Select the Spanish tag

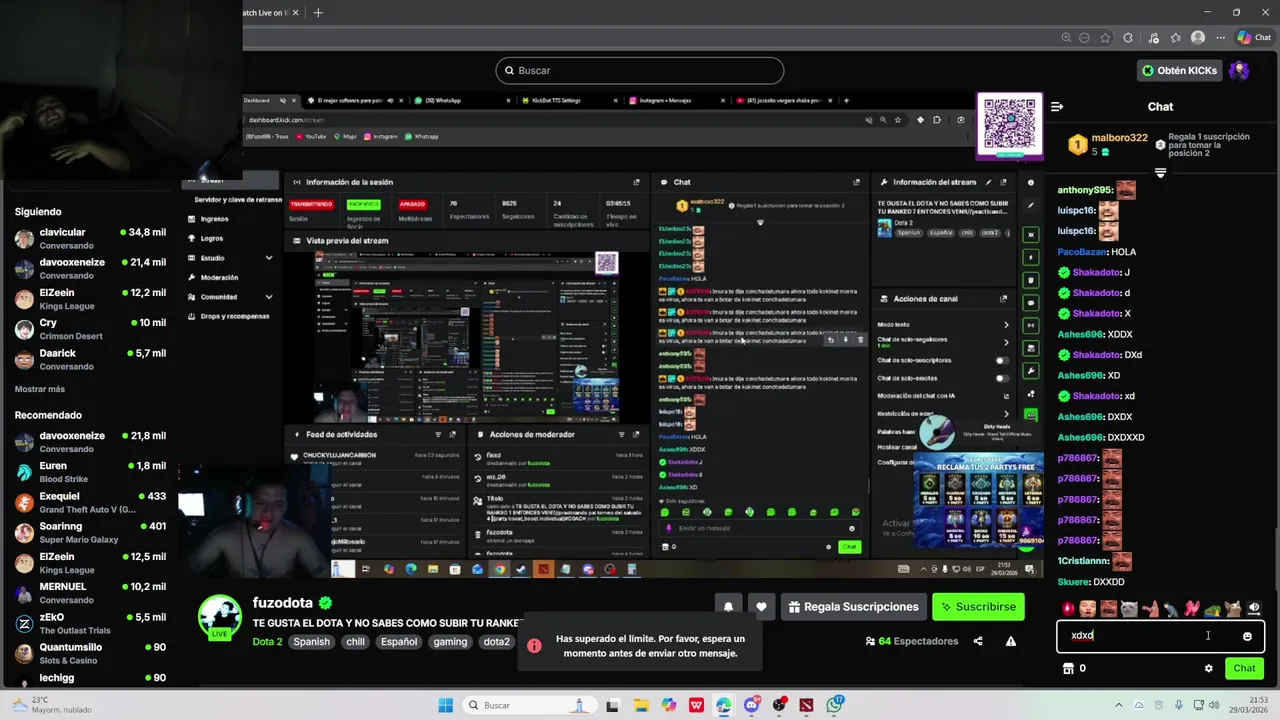coord(311,642)
